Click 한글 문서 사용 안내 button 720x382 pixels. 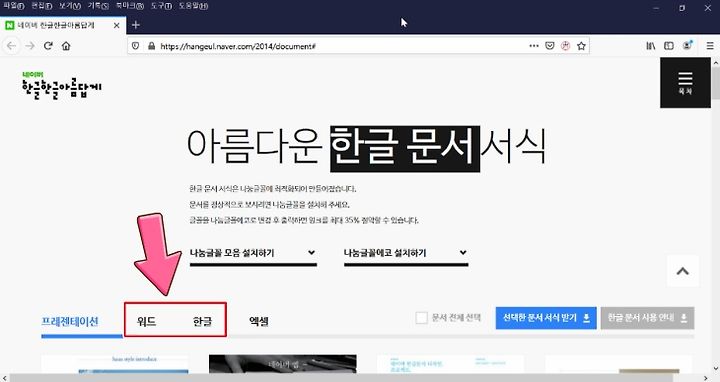pos(647,318)
